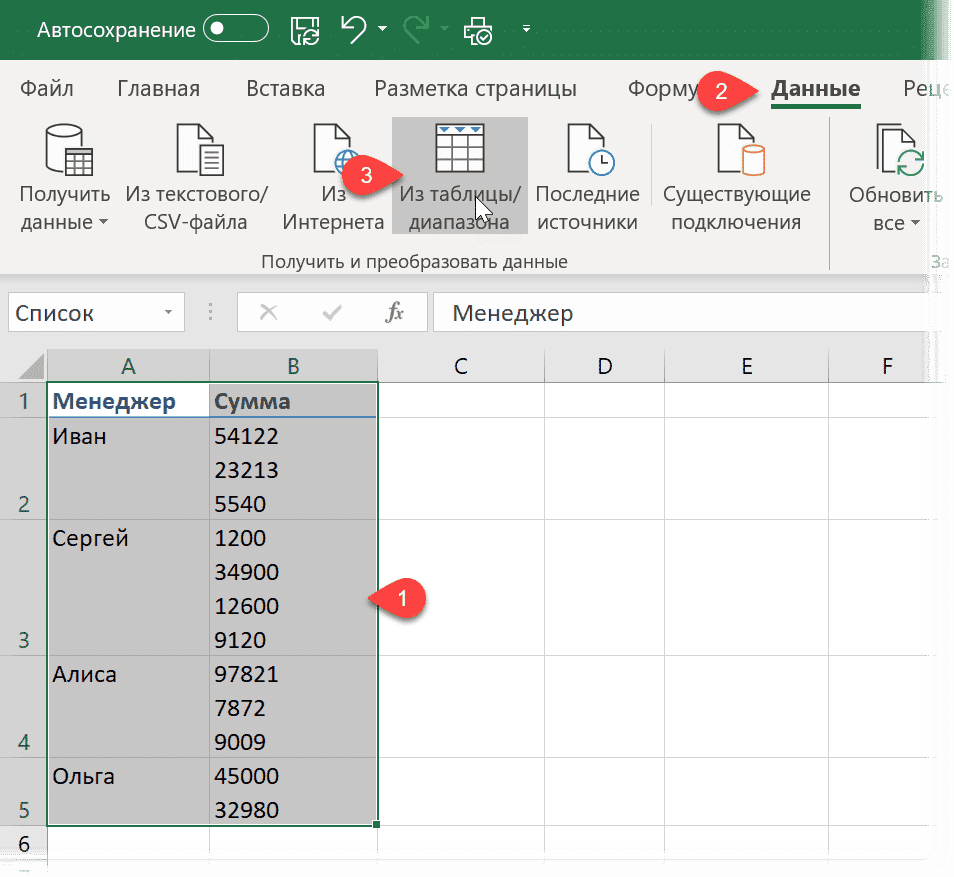Viewport: 954px width, 877px height.
Task: Click the Insert Function (fx) button
Action: click(398, 312)
